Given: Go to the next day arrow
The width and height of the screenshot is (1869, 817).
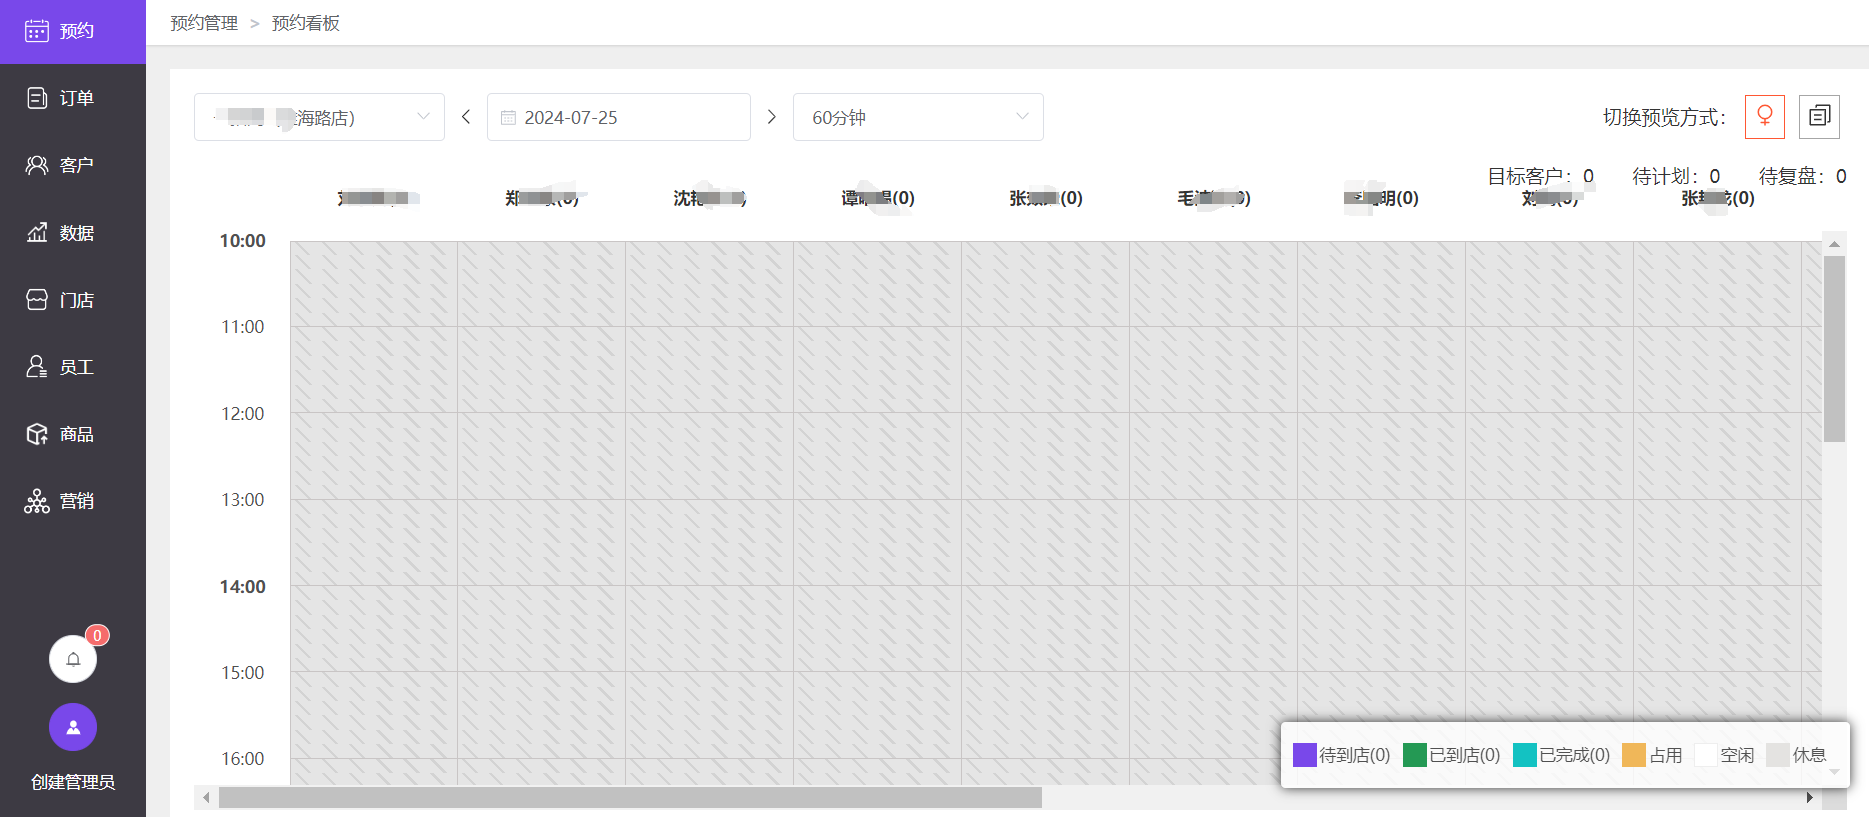Looking at the screenshot, I should 771,117.
